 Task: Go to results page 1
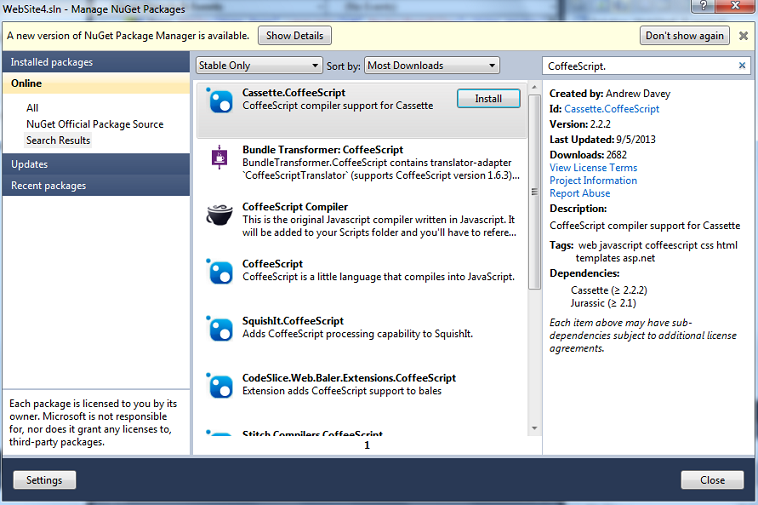click(x=367, y=445)
